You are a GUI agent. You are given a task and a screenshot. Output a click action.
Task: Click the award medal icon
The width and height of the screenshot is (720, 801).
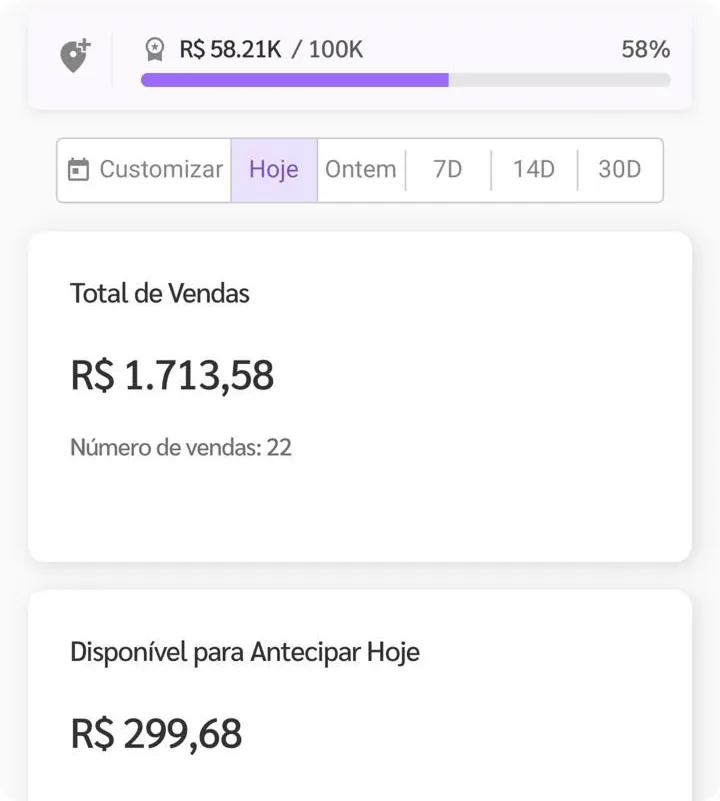[x=155, y=49]
